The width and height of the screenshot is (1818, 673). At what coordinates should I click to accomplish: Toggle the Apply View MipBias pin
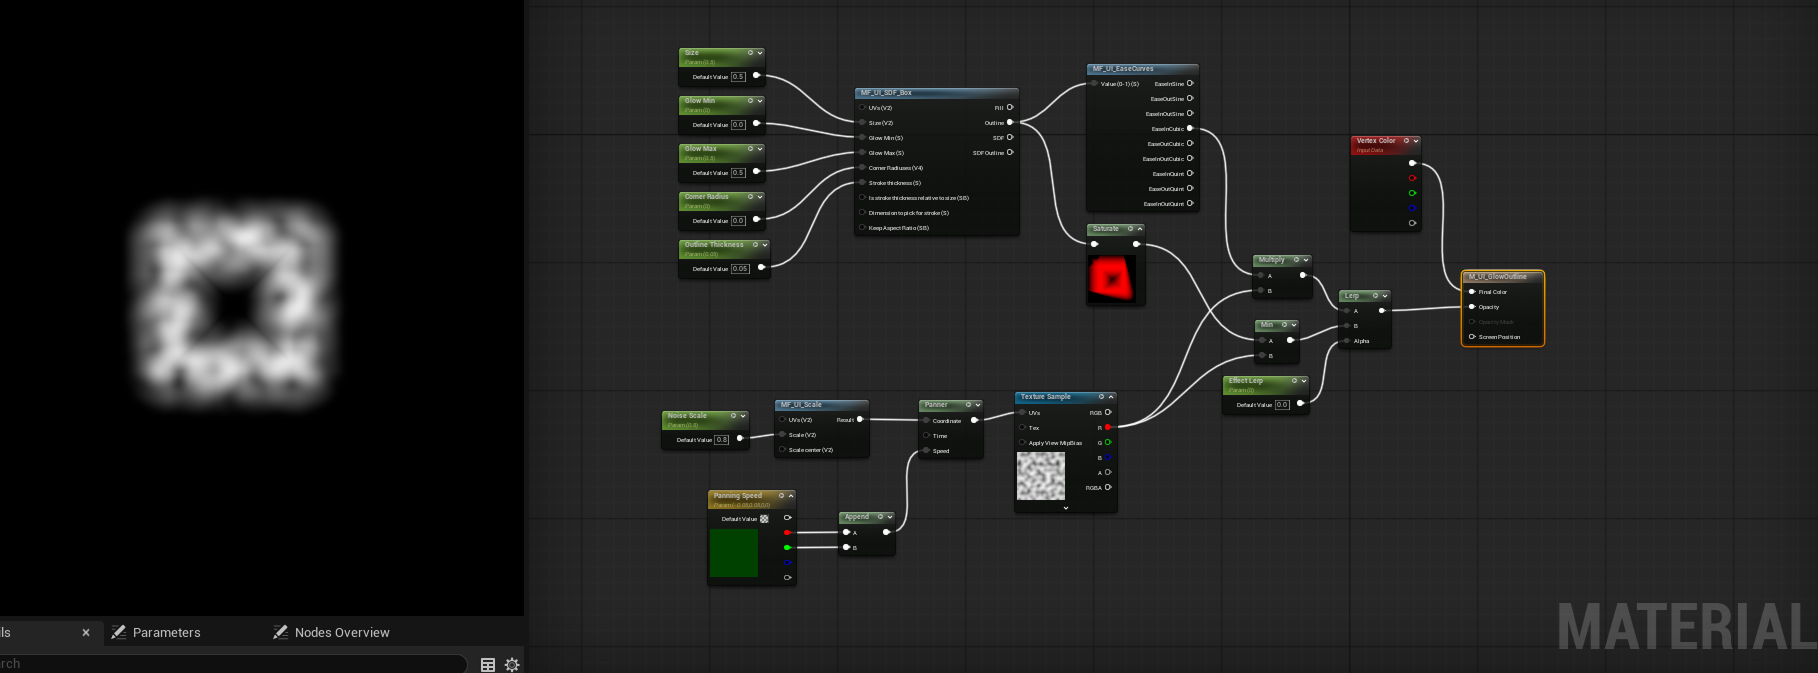[x=1022, y=442]
